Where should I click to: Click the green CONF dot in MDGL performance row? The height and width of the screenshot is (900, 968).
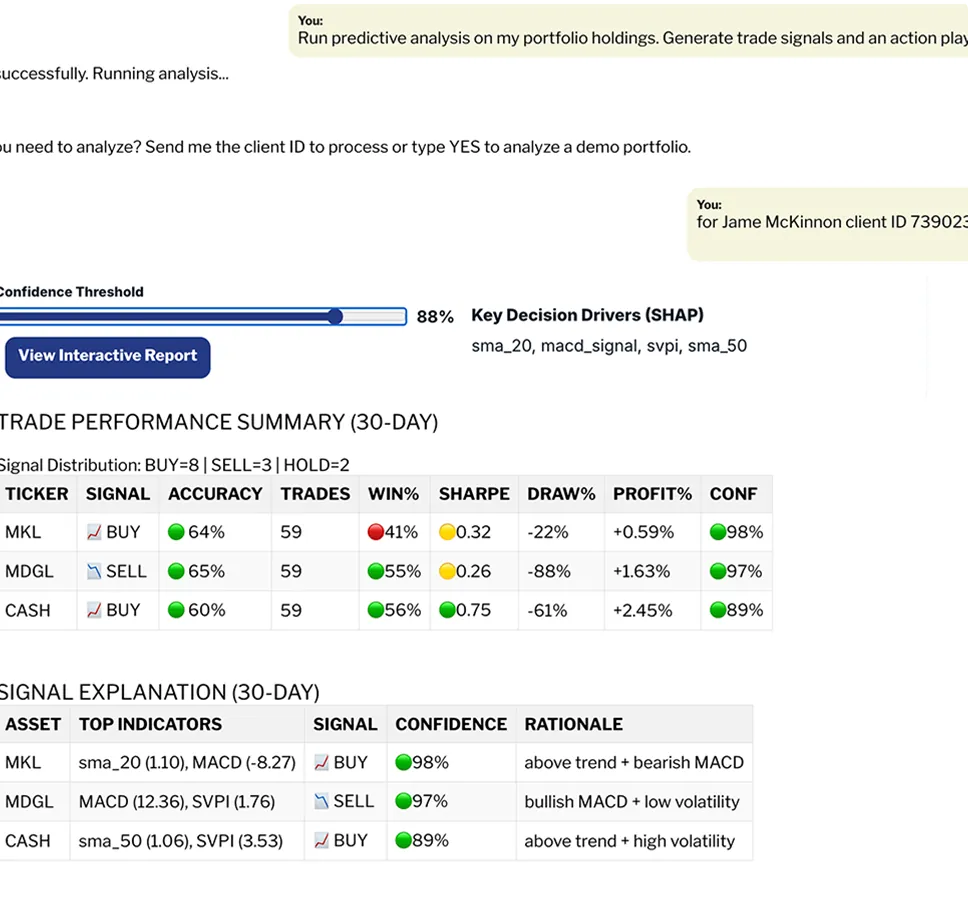point(718,572)
